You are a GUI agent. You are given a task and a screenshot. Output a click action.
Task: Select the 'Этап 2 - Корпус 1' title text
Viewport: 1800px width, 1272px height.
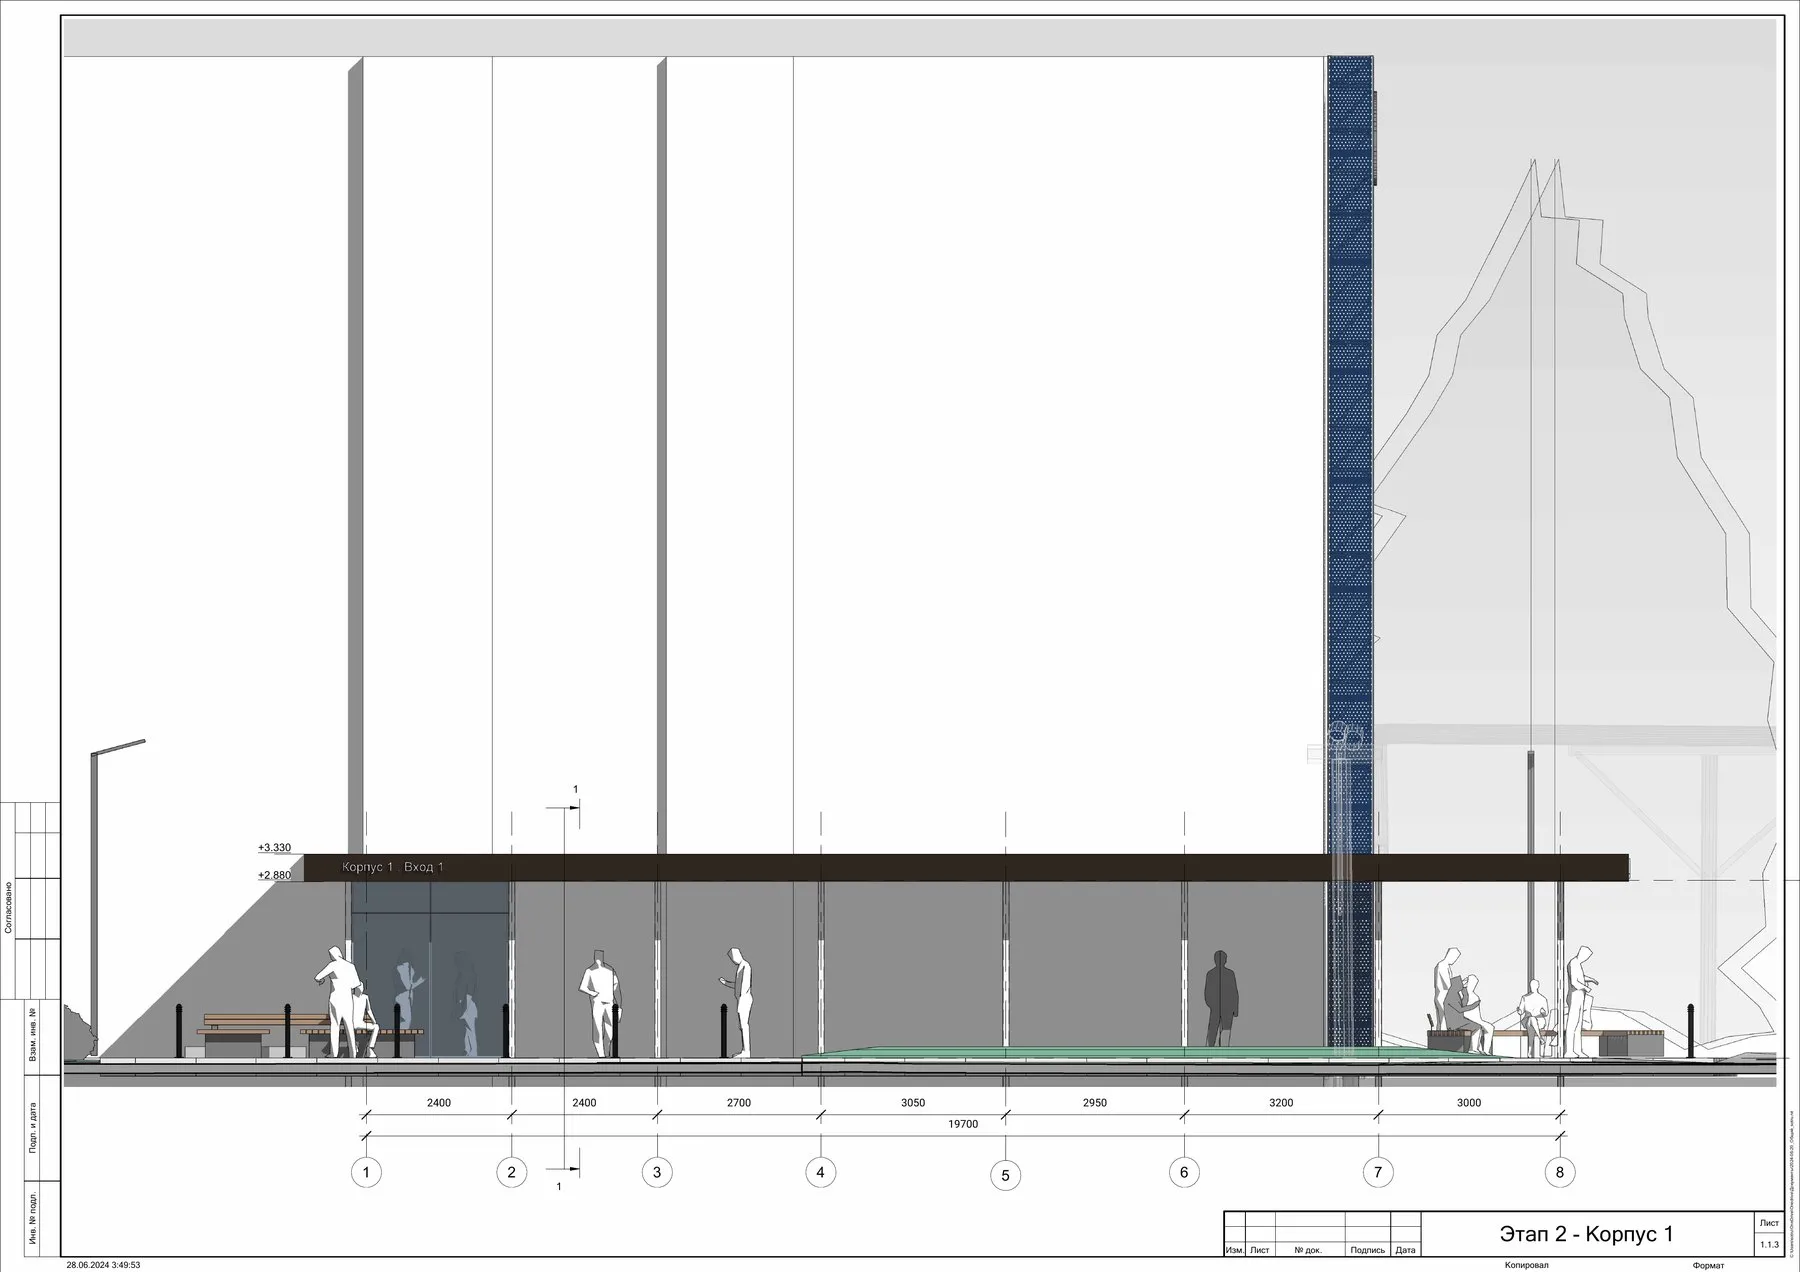[1586, 1235]
